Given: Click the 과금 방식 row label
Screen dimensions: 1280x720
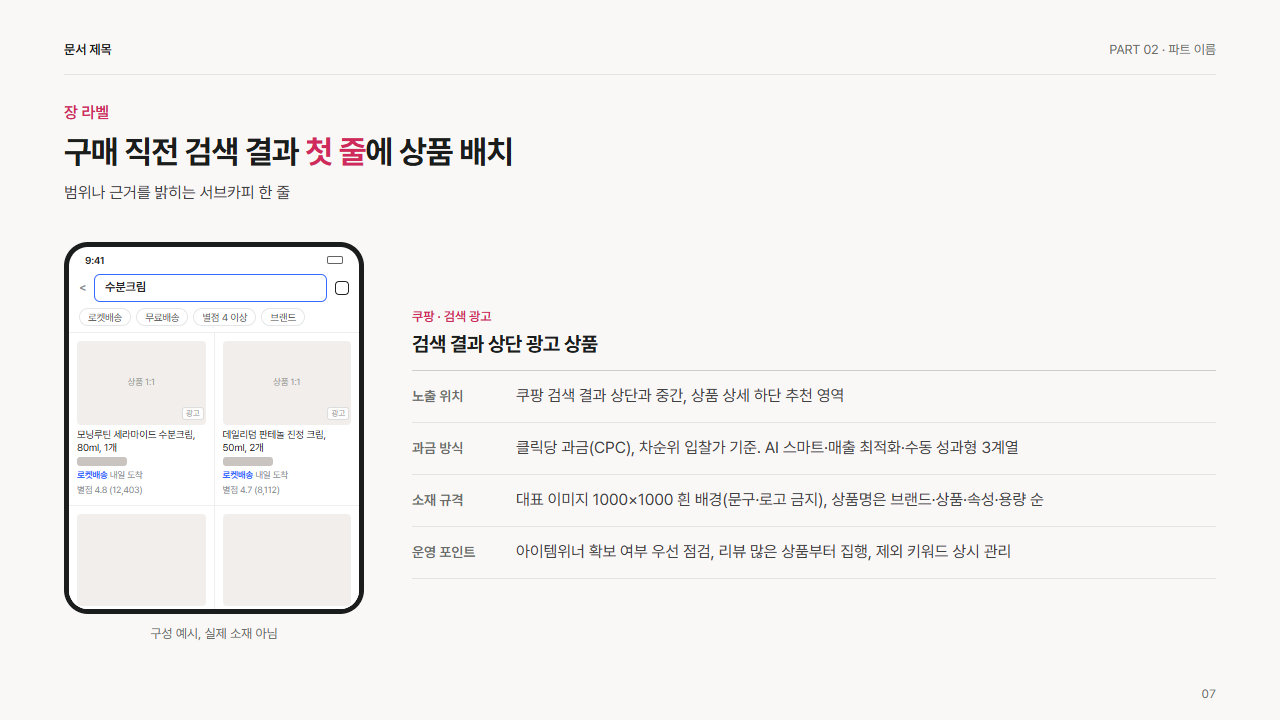Looking at the screenshot, I should pyautogui.click(x=438, y=448).
